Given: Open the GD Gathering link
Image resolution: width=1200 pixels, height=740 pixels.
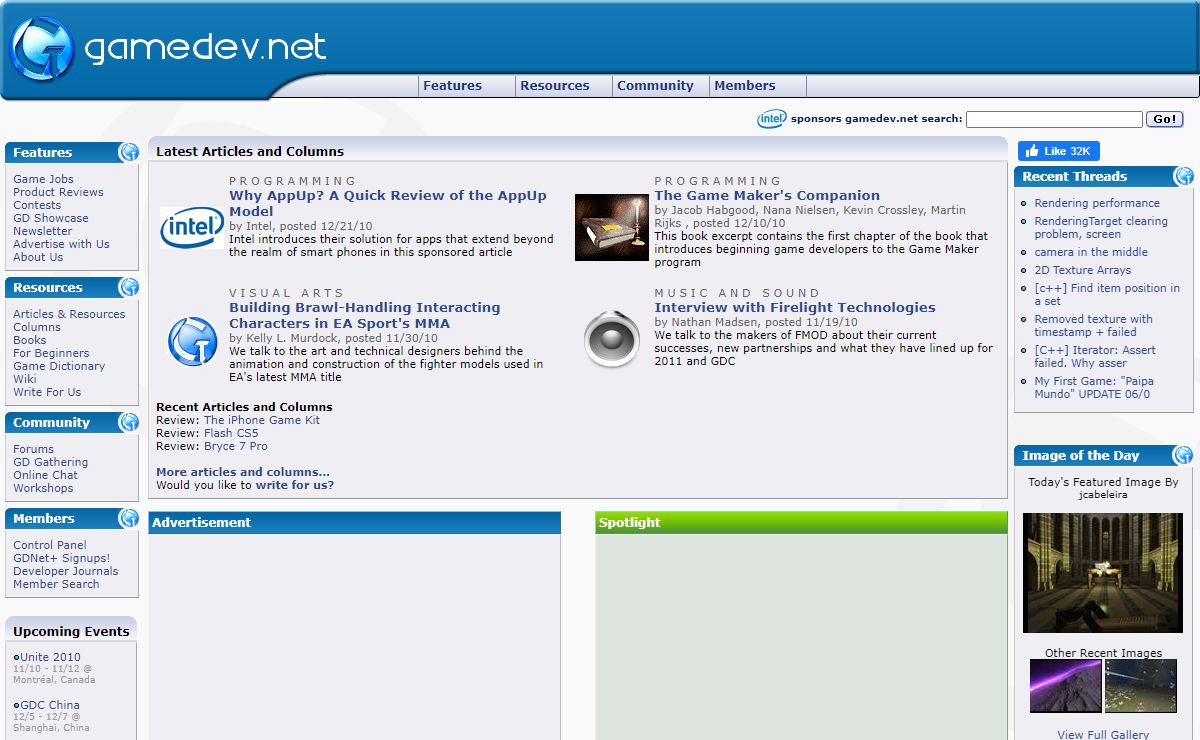Looking at the screenshot, I should click(50, 462).
